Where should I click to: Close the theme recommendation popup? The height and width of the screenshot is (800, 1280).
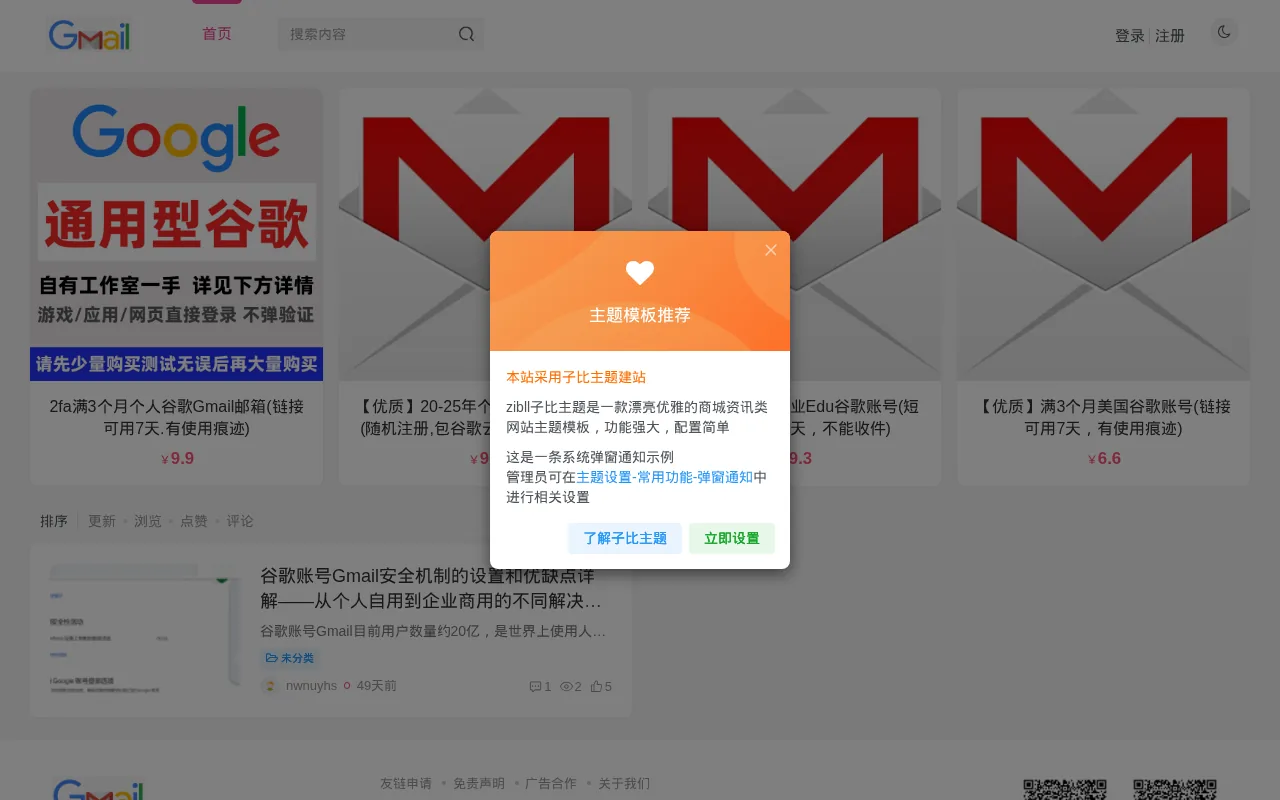[770, 250]
